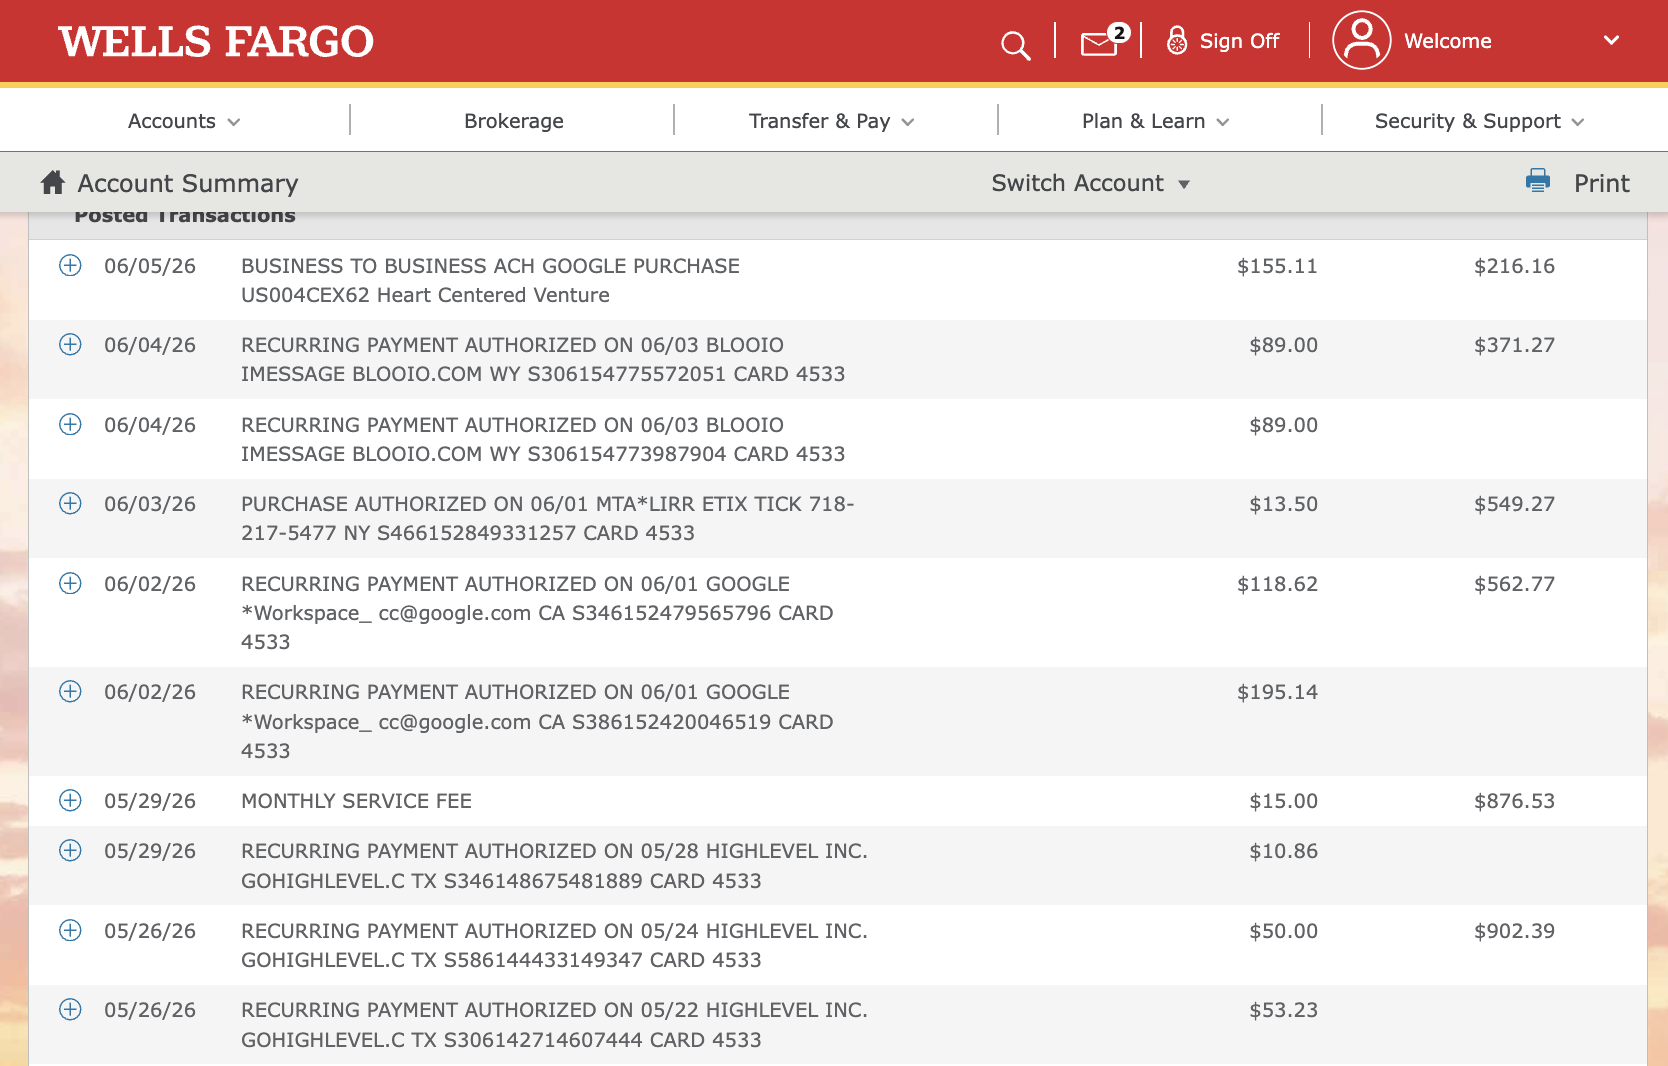The image size is (1668, 1066).
Task: Click the $876.53 balance
Action: click(1514, 801)
